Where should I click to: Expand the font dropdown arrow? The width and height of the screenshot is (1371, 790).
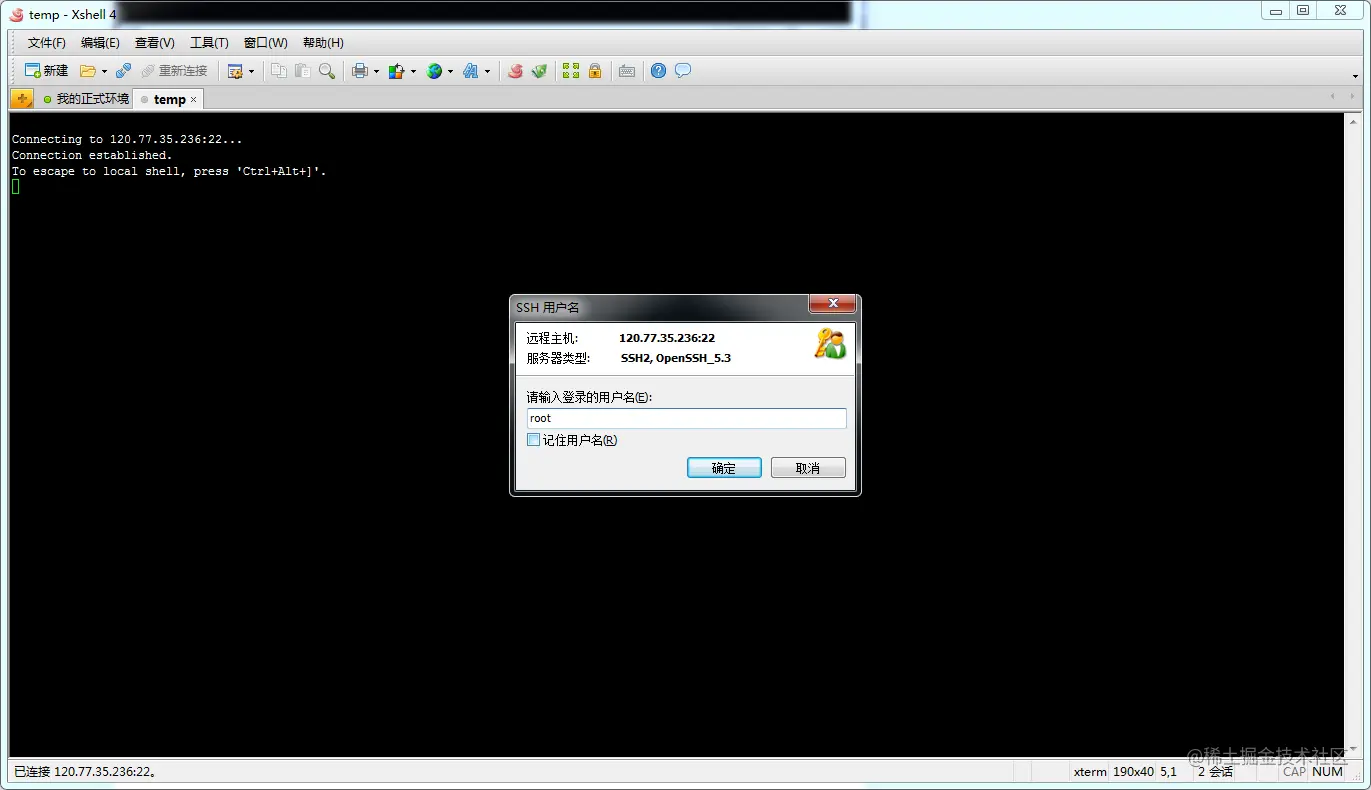point(487,71)
